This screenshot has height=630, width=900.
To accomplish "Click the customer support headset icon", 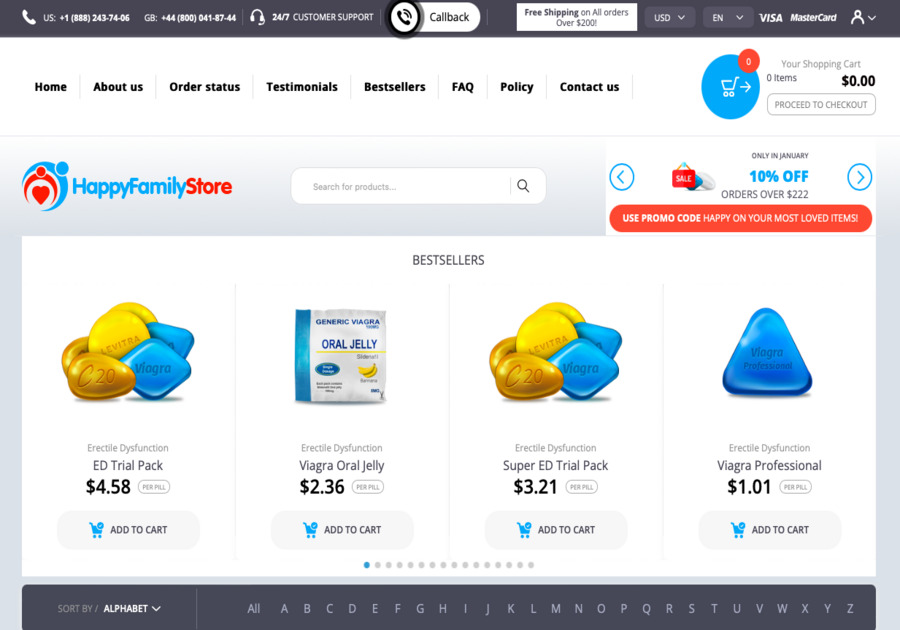I will [x=258, y=17].
